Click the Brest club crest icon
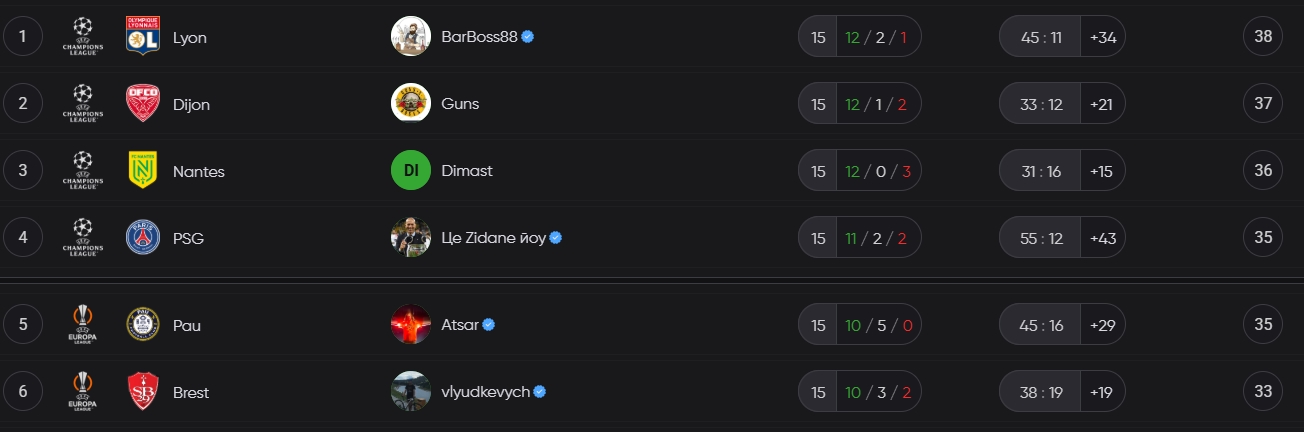This screenshot has height=432, width=1304. [143, 392]
